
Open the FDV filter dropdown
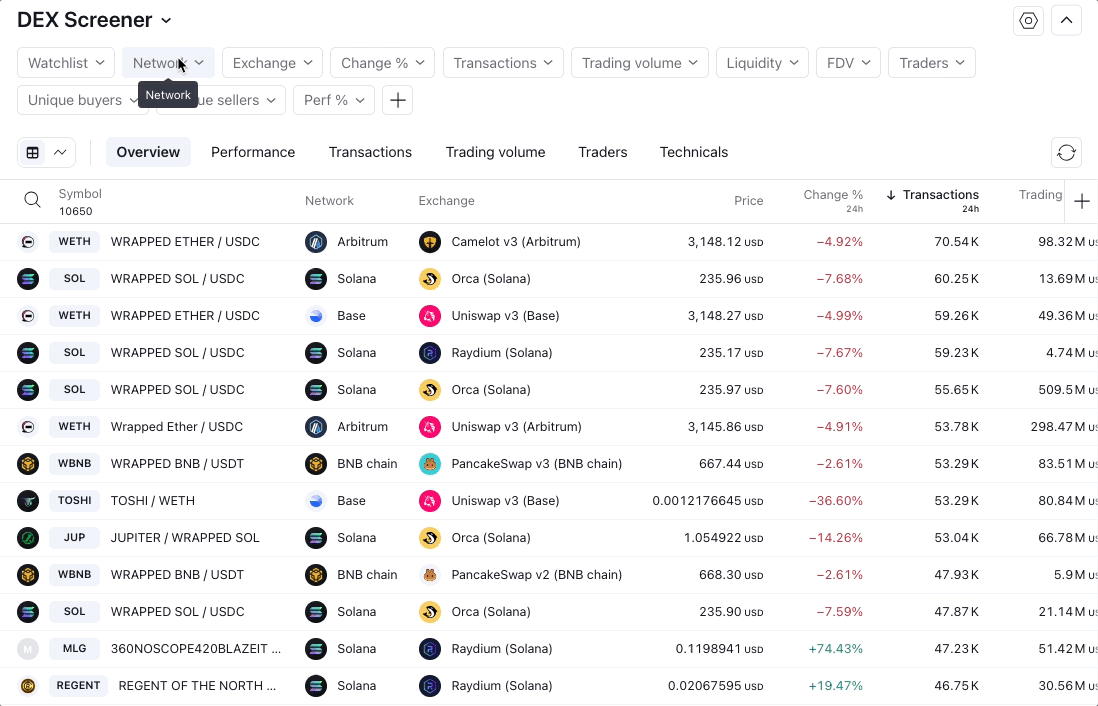(x=848, y=63)
